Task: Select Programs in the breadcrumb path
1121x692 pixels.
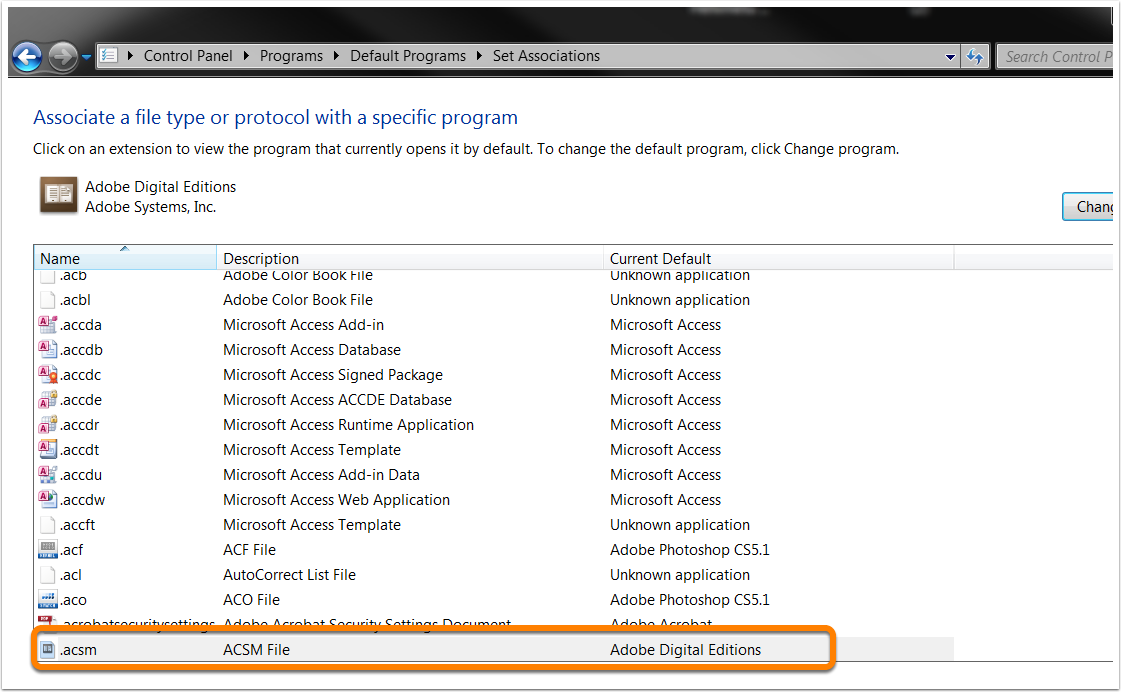Action: (291, 56)
